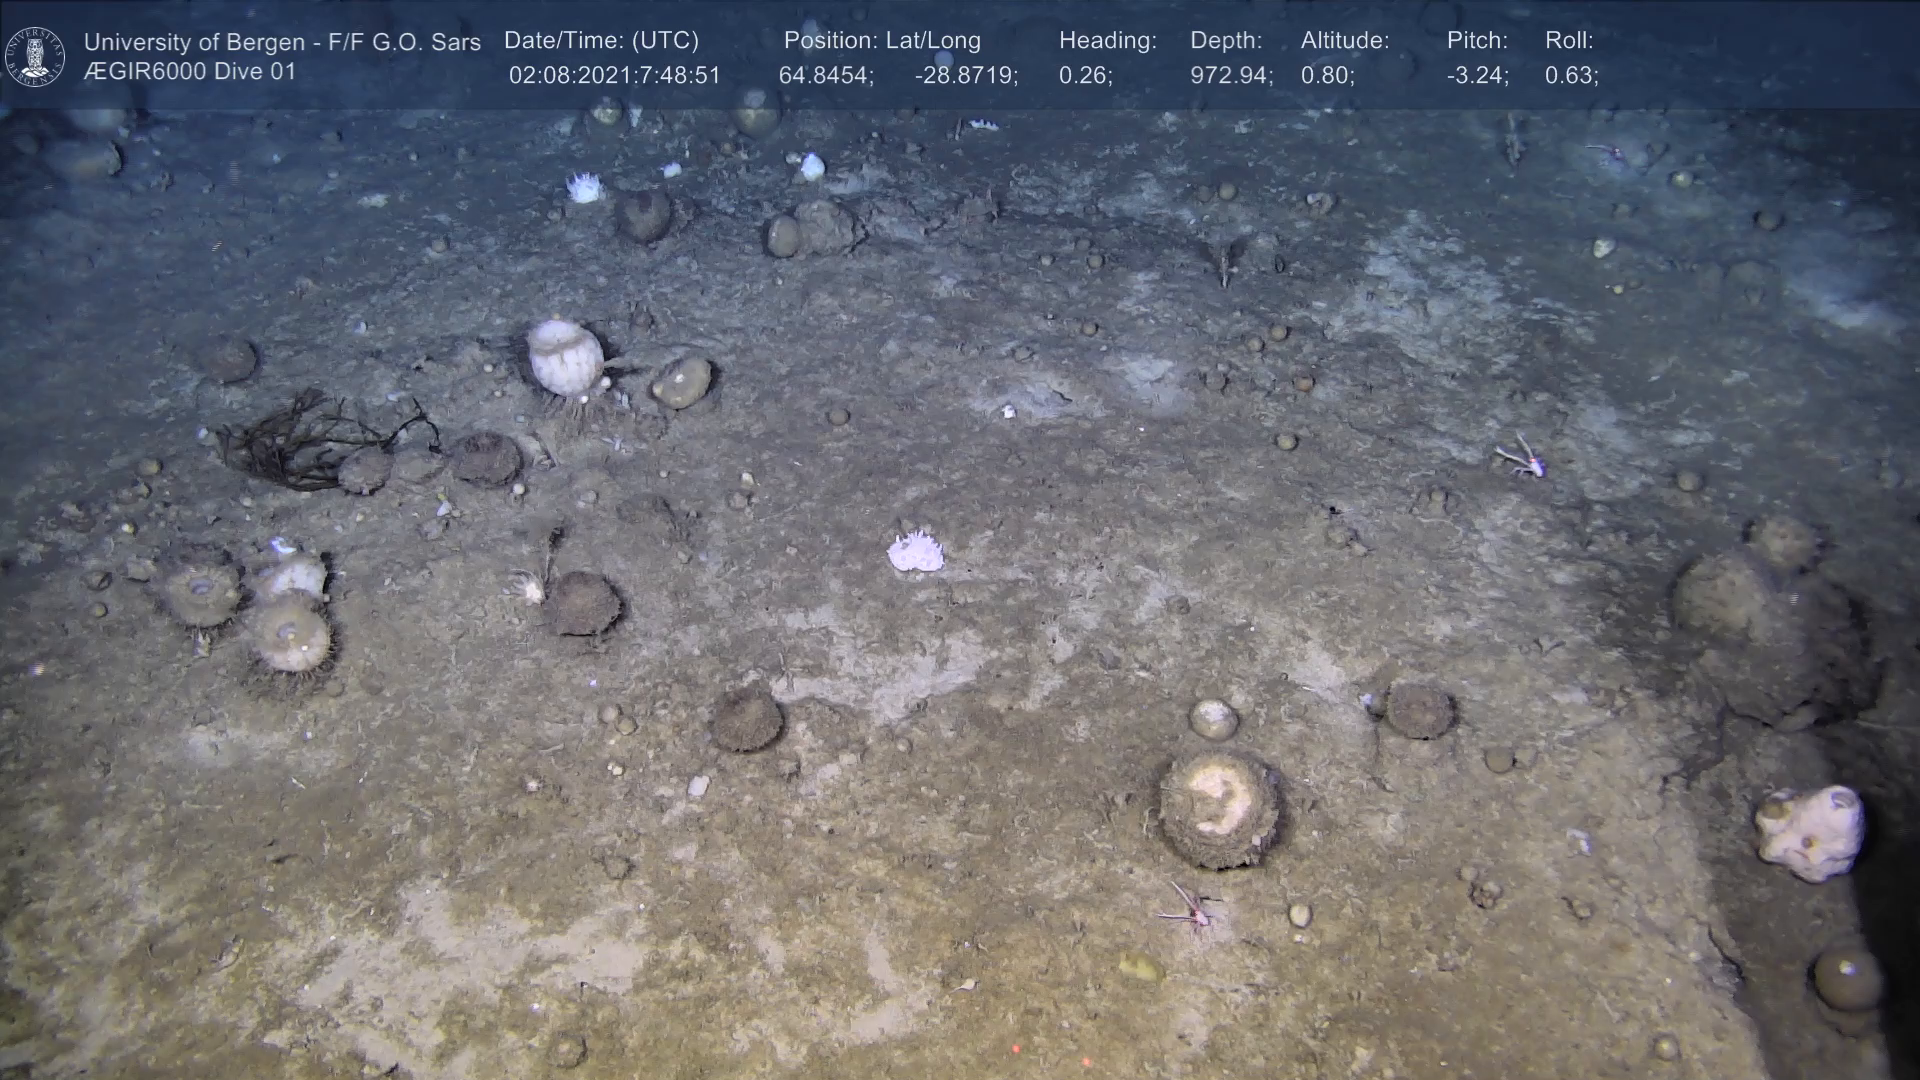The width and height of the screenshot is (1920, 1080).
Task: Click the white frilly nudibranch at center
Action: [x=915, y=552]
